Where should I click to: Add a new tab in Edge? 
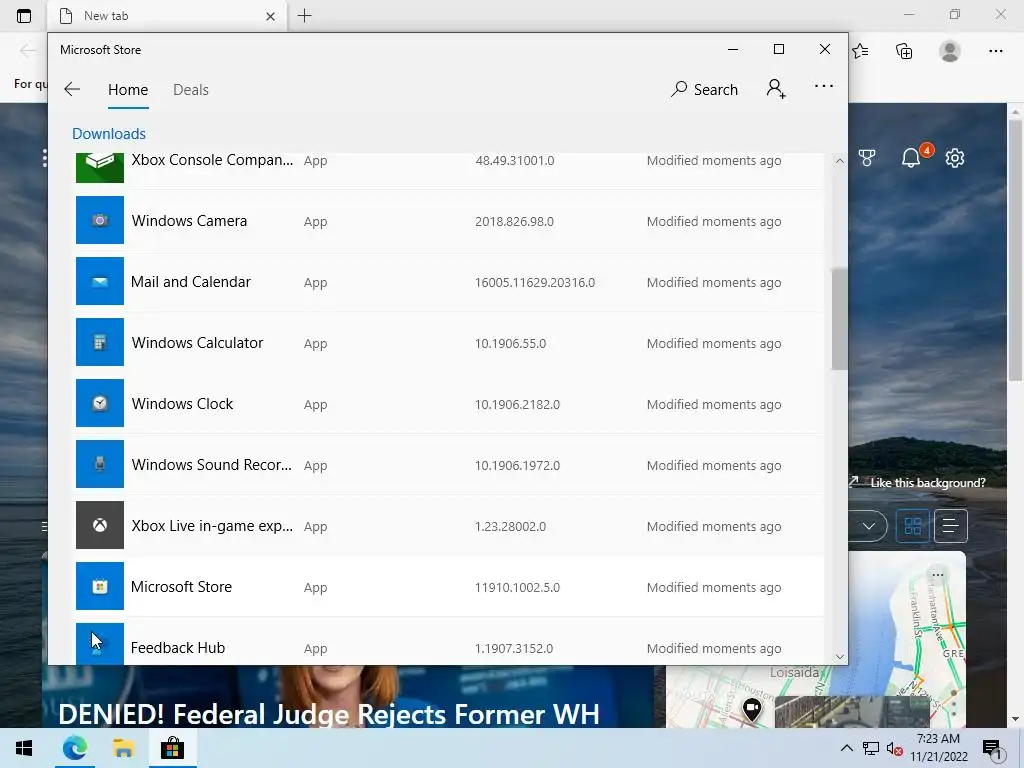click(304, 16)
